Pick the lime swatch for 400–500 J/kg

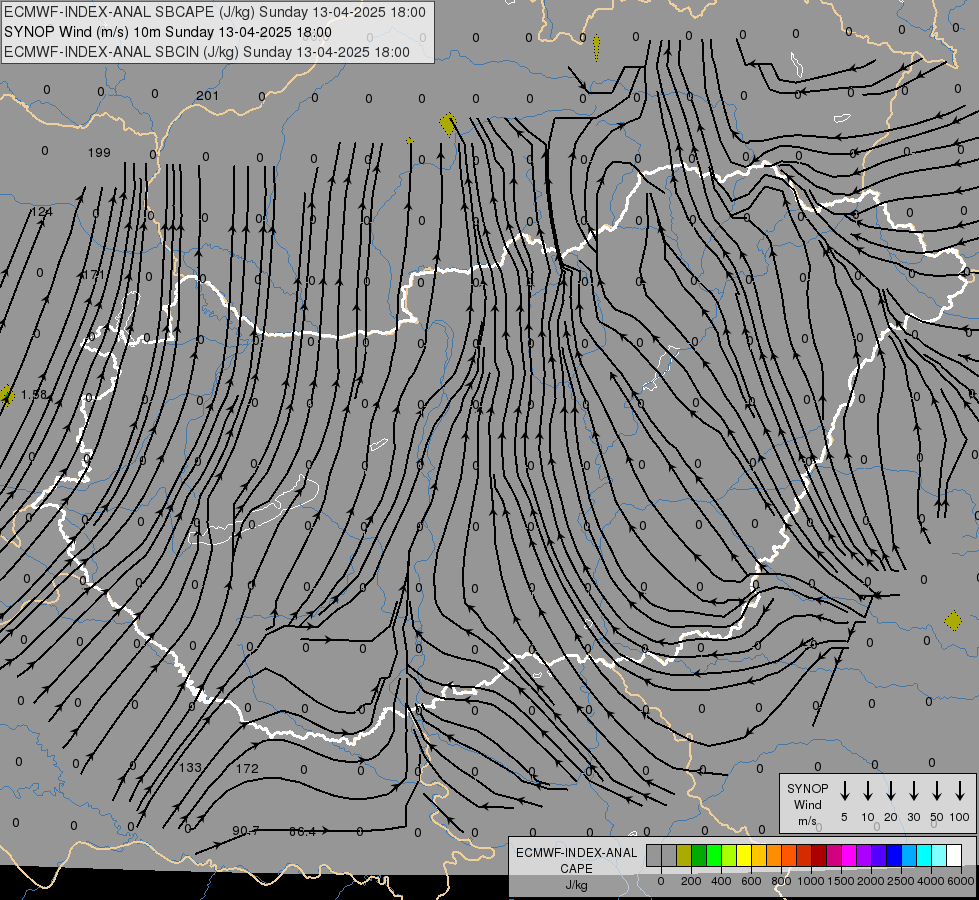coord(729,855)
